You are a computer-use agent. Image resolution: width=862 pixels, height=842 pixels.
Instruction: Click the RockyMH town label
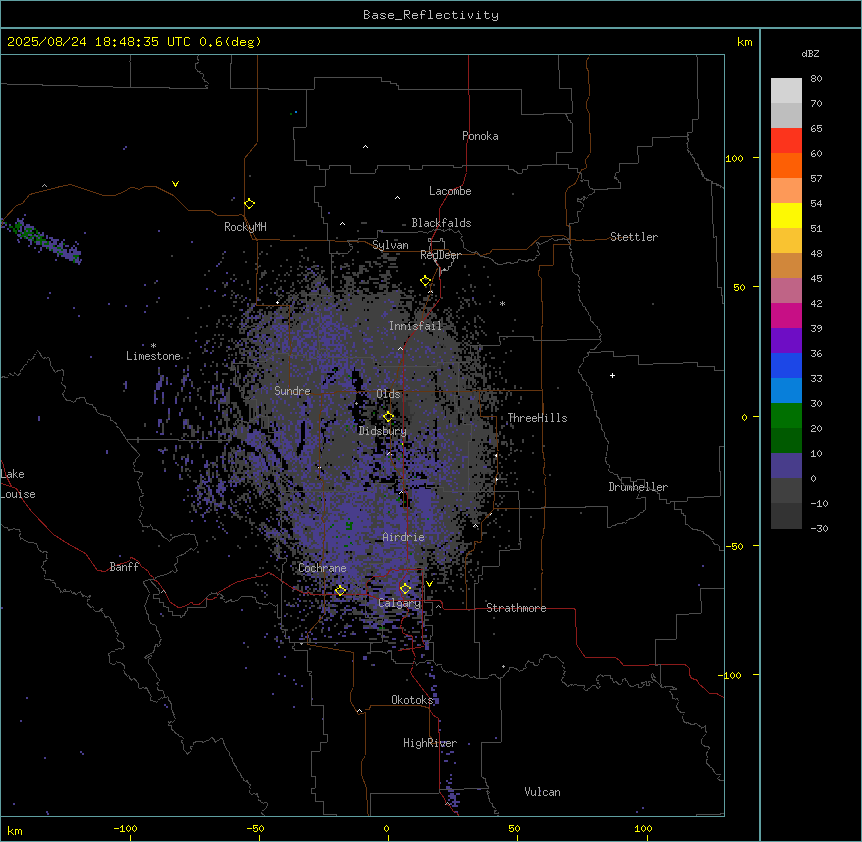click(245, 227)
